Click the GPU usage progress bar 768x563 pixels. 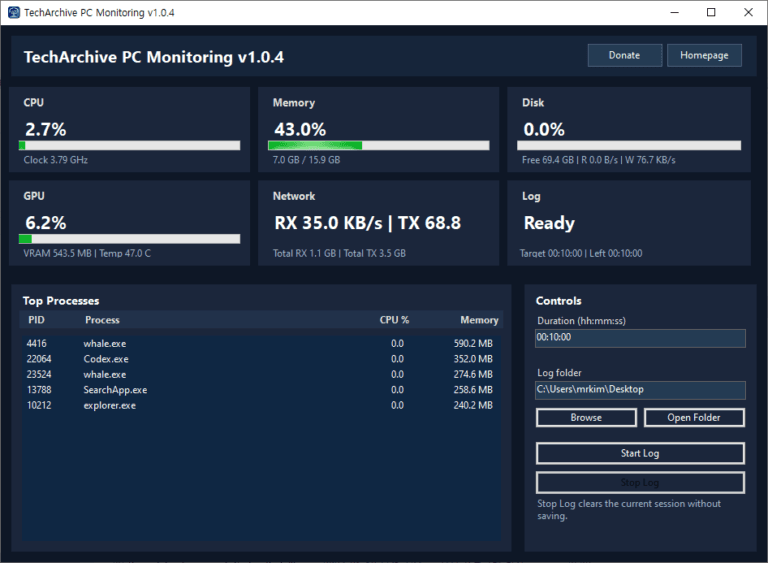(130, 239)
